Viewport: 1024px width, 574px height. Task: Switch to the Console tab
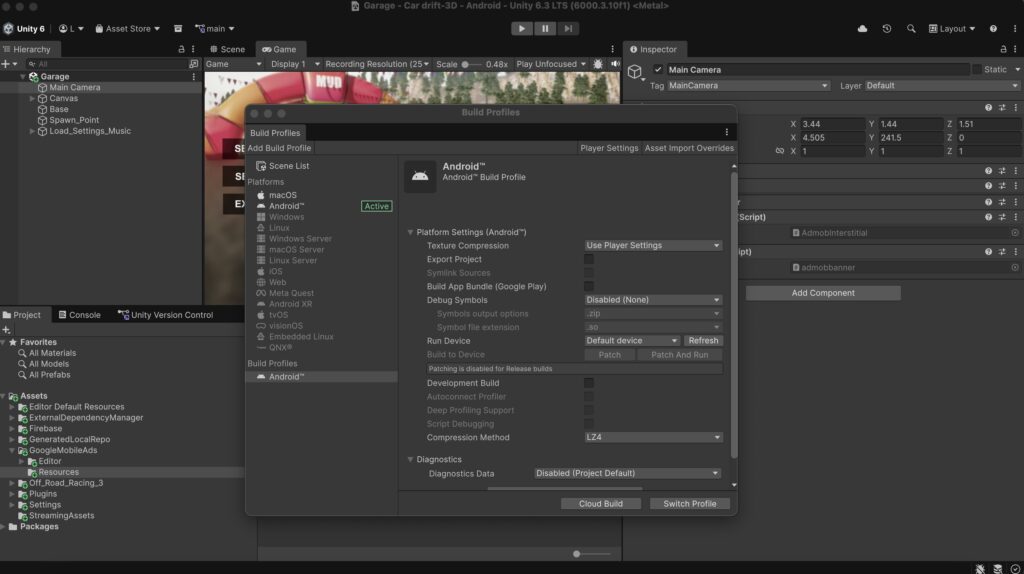point(79,315)
